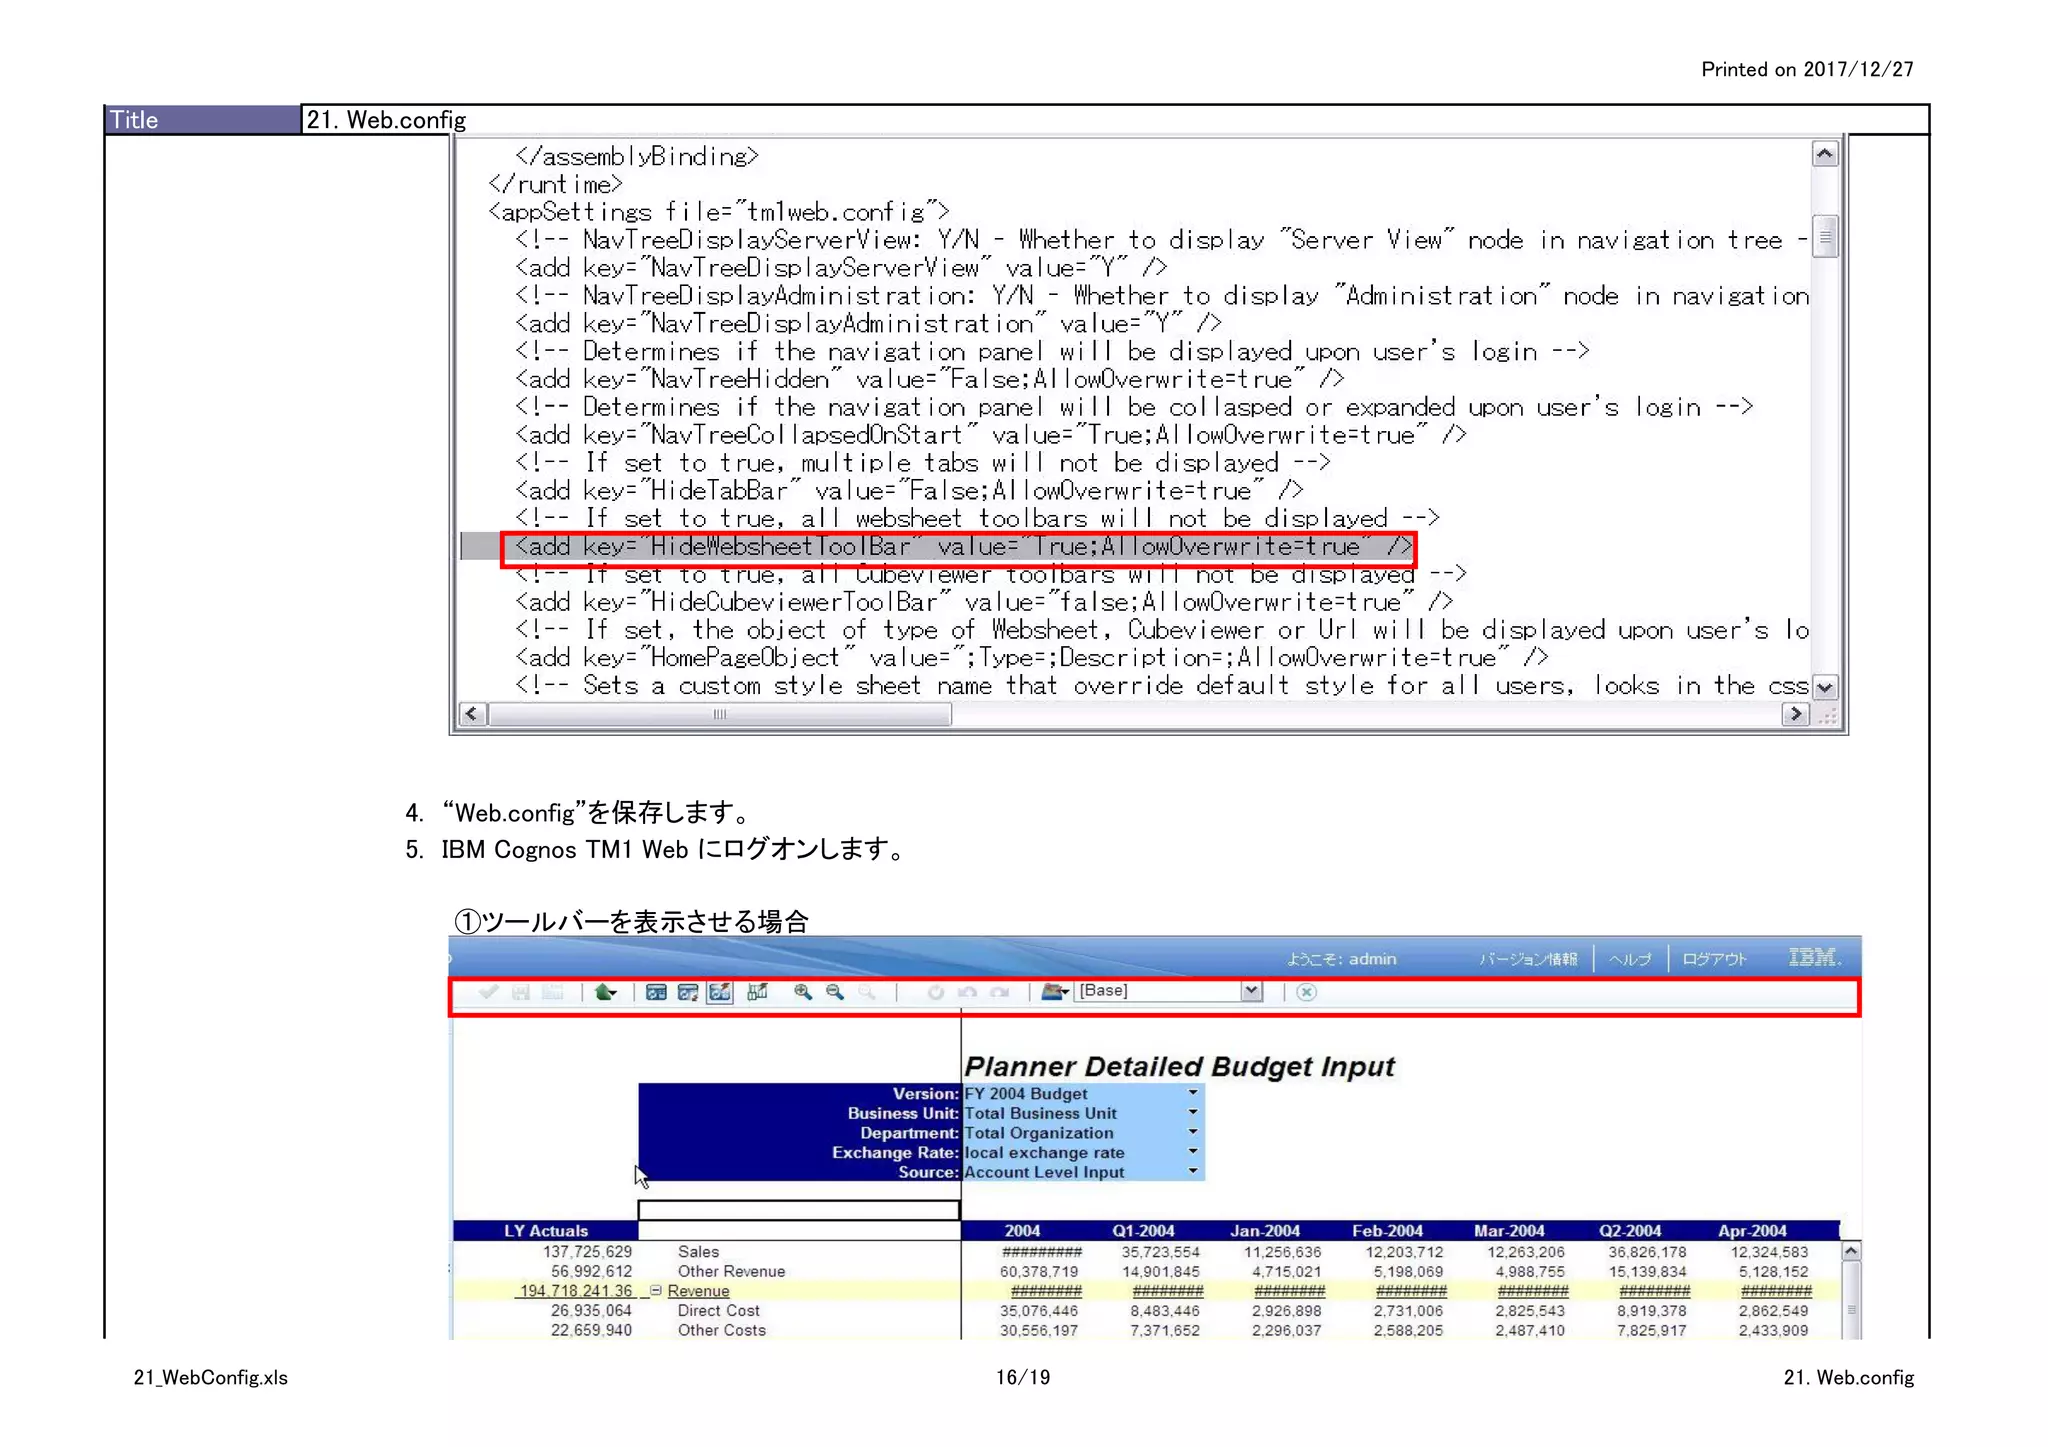This screenshot has height=1447, width=2048.
Task: Click the config window vertical scrollbar thumb
Action: point(1825,237)
